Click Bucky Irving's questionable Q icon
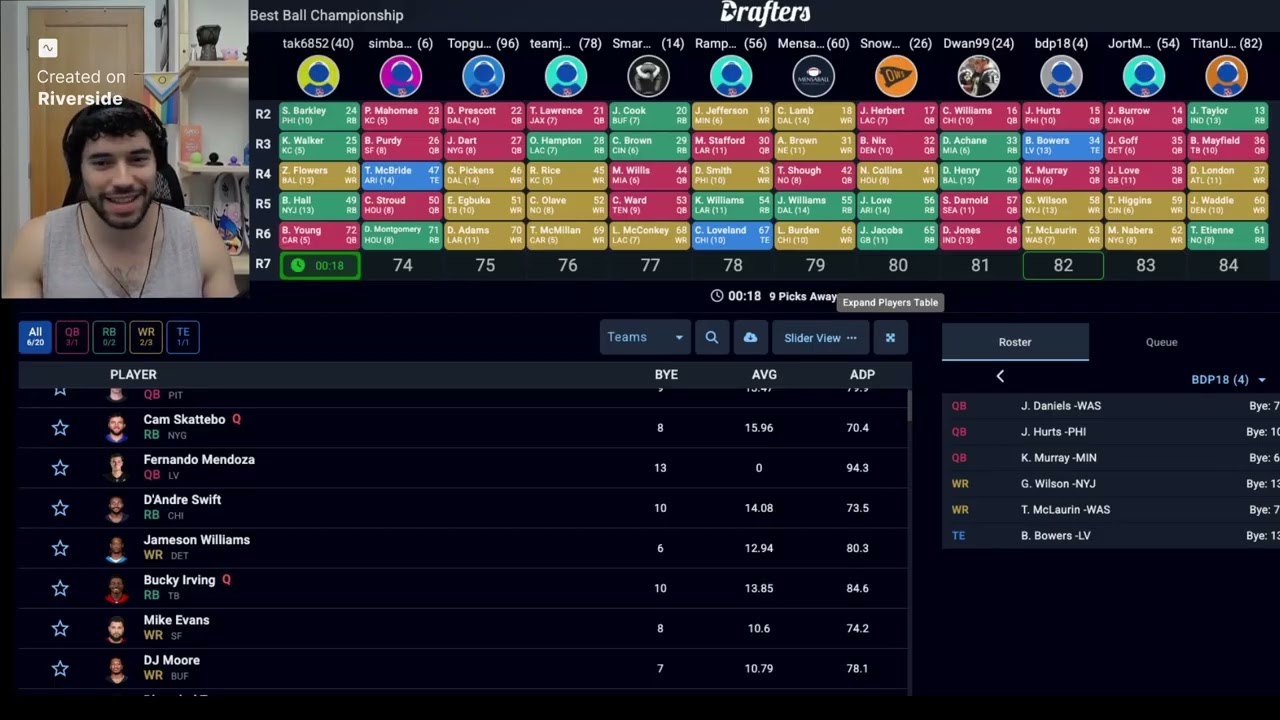Screen dimensions: 1280x720 (x=226, y=580)
